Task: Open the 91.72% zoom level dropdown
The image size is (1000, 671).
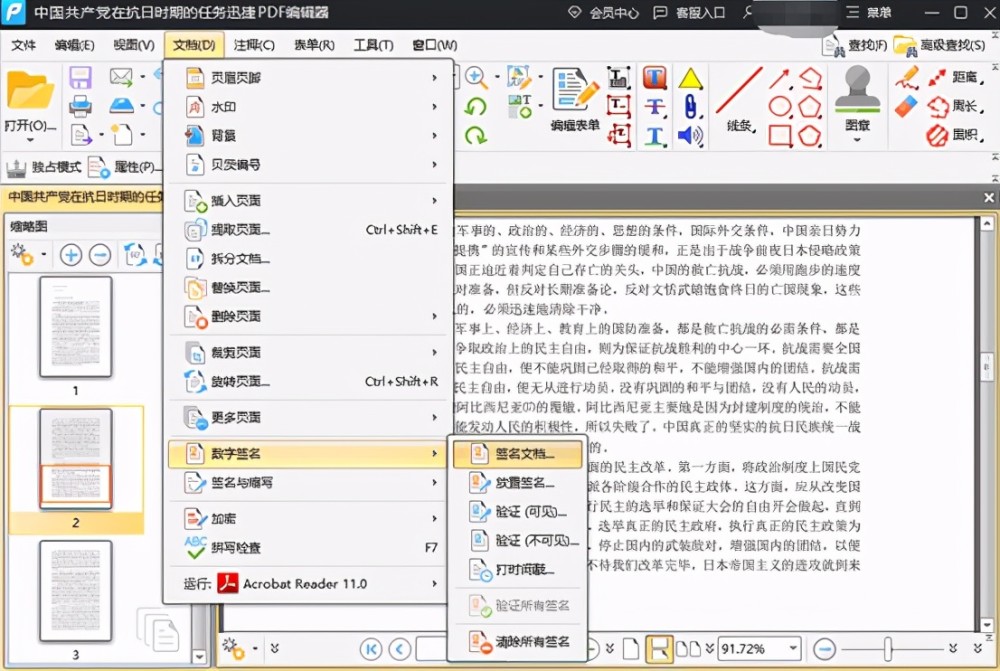Action: pos(793,649)
